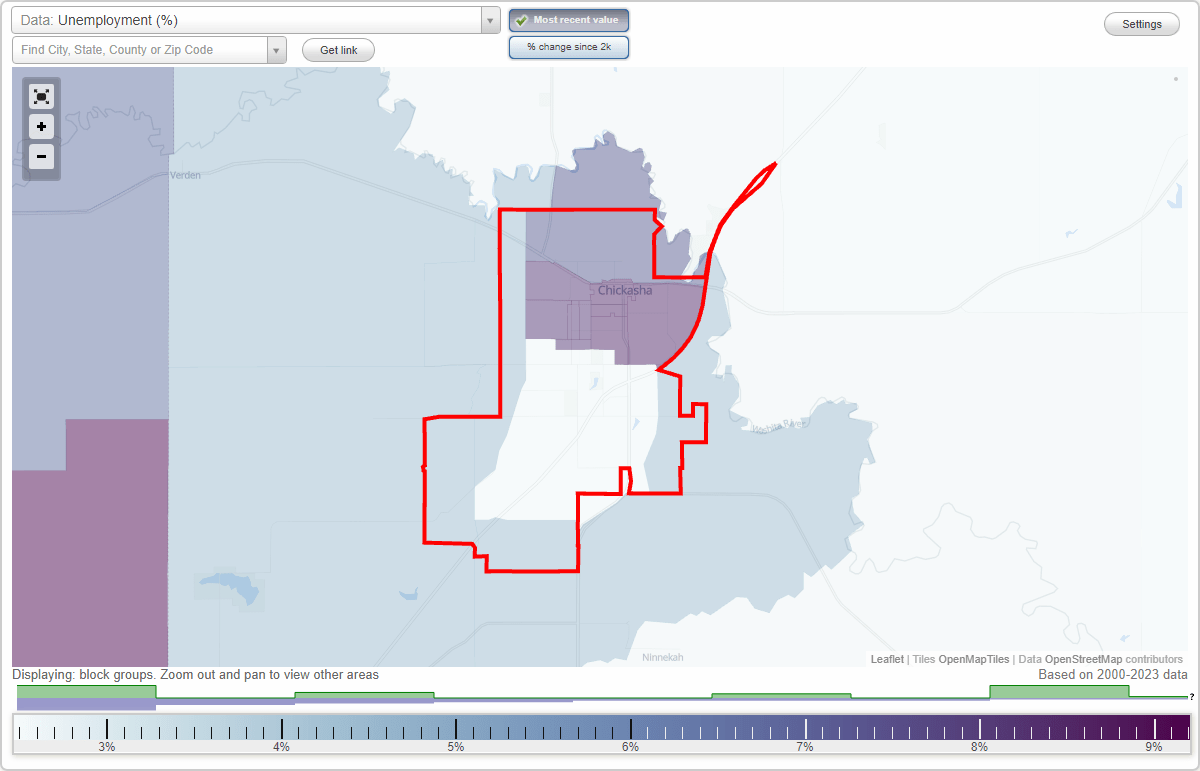The image size is (1200, 771).
Task: Select Most recent value option
Action: [569, 20]
